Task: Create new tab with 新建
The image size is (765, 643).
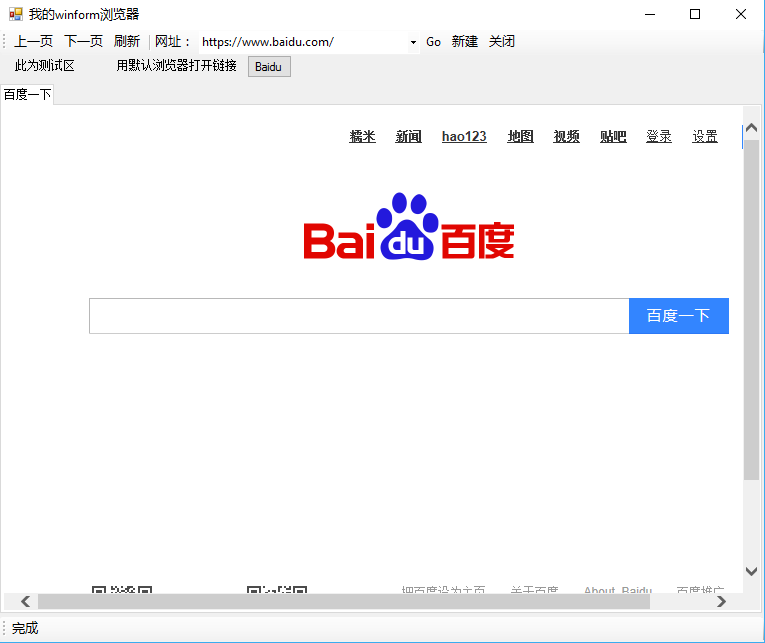Action: coord(464,41)
